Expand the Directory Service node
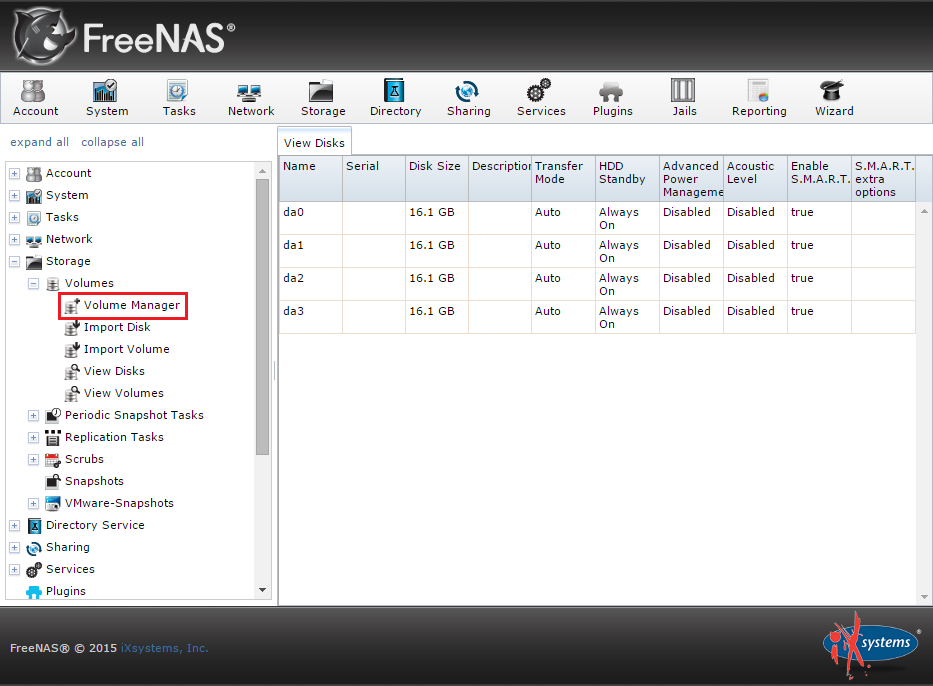 14,526
